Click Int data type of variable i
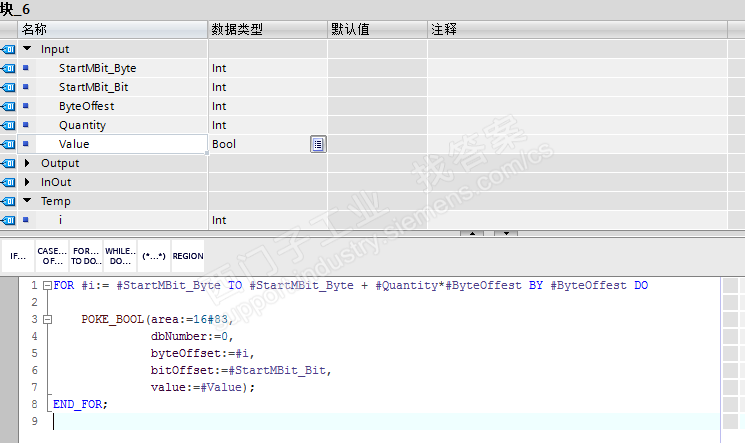 click(x=219, y=220)
